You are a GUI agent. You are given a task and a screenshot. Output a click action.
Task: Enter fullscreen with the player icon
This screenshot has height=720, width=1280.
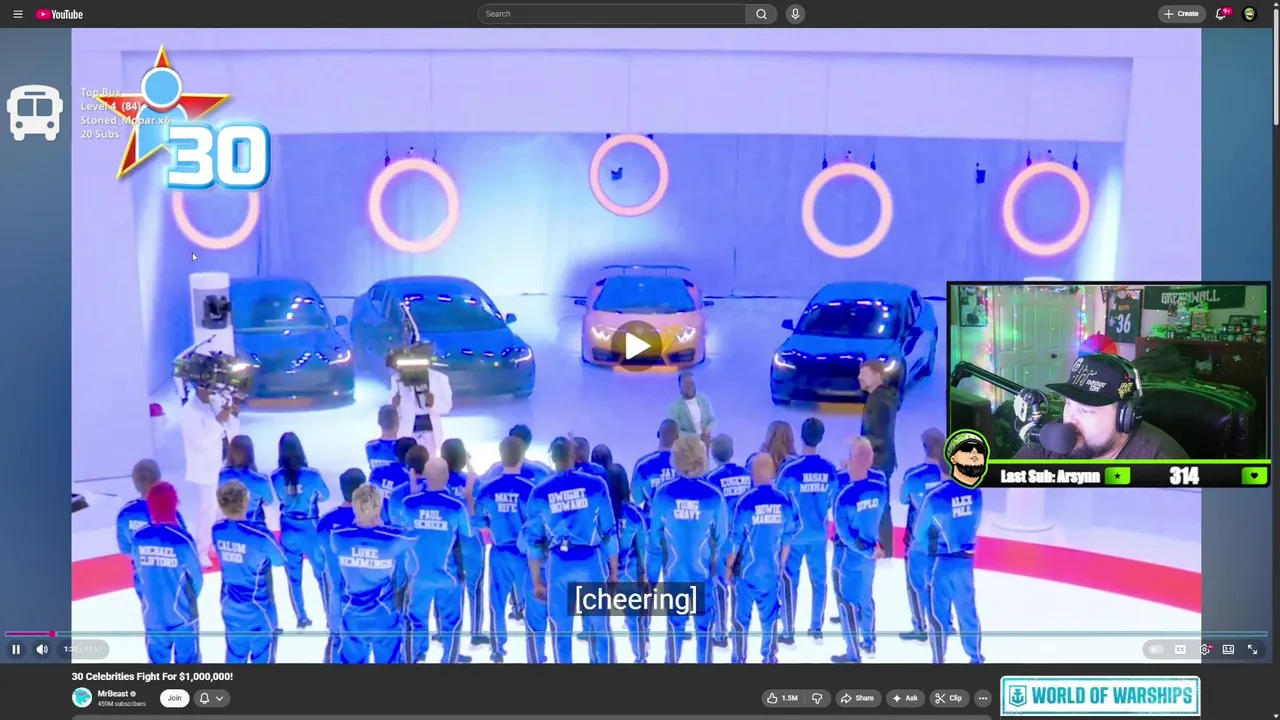click(x=1252, y=649)
